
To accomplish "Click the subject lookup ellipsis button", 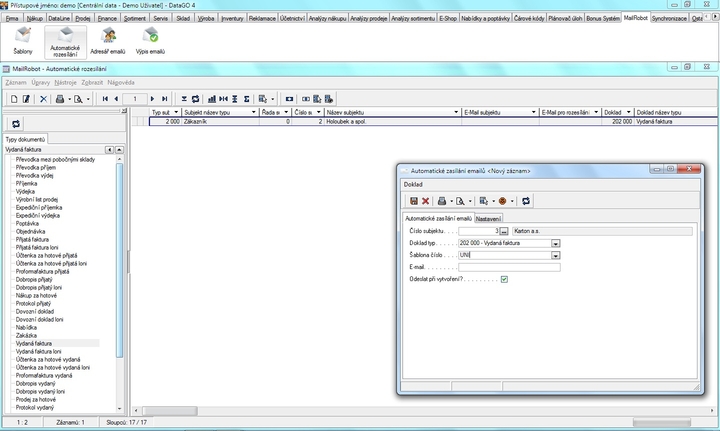I will tap(504, 231).
